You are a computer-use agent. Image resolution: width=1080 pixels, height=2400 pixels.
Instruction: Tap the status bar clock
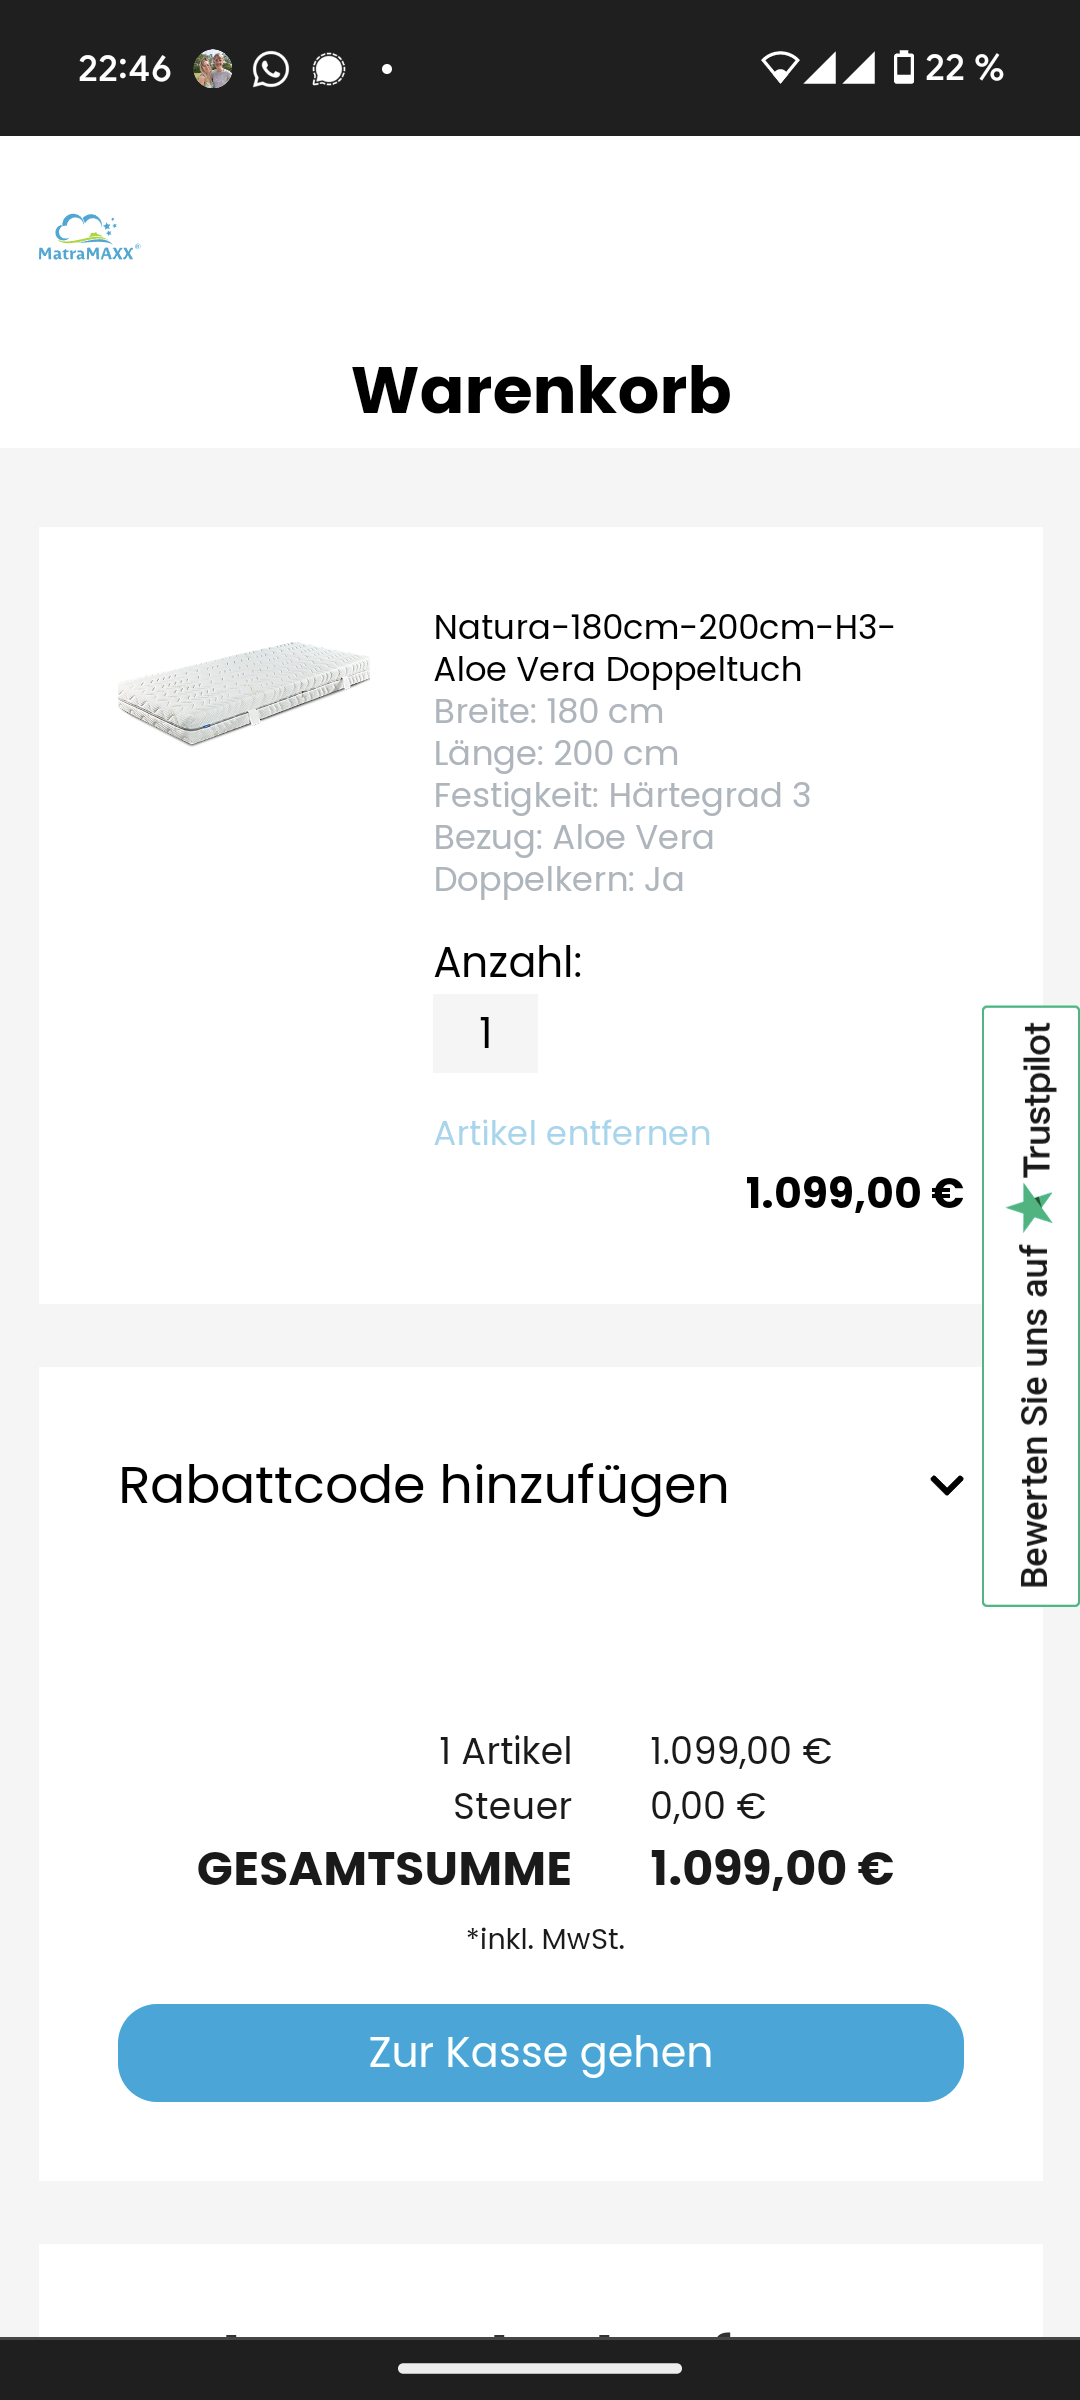124,69
